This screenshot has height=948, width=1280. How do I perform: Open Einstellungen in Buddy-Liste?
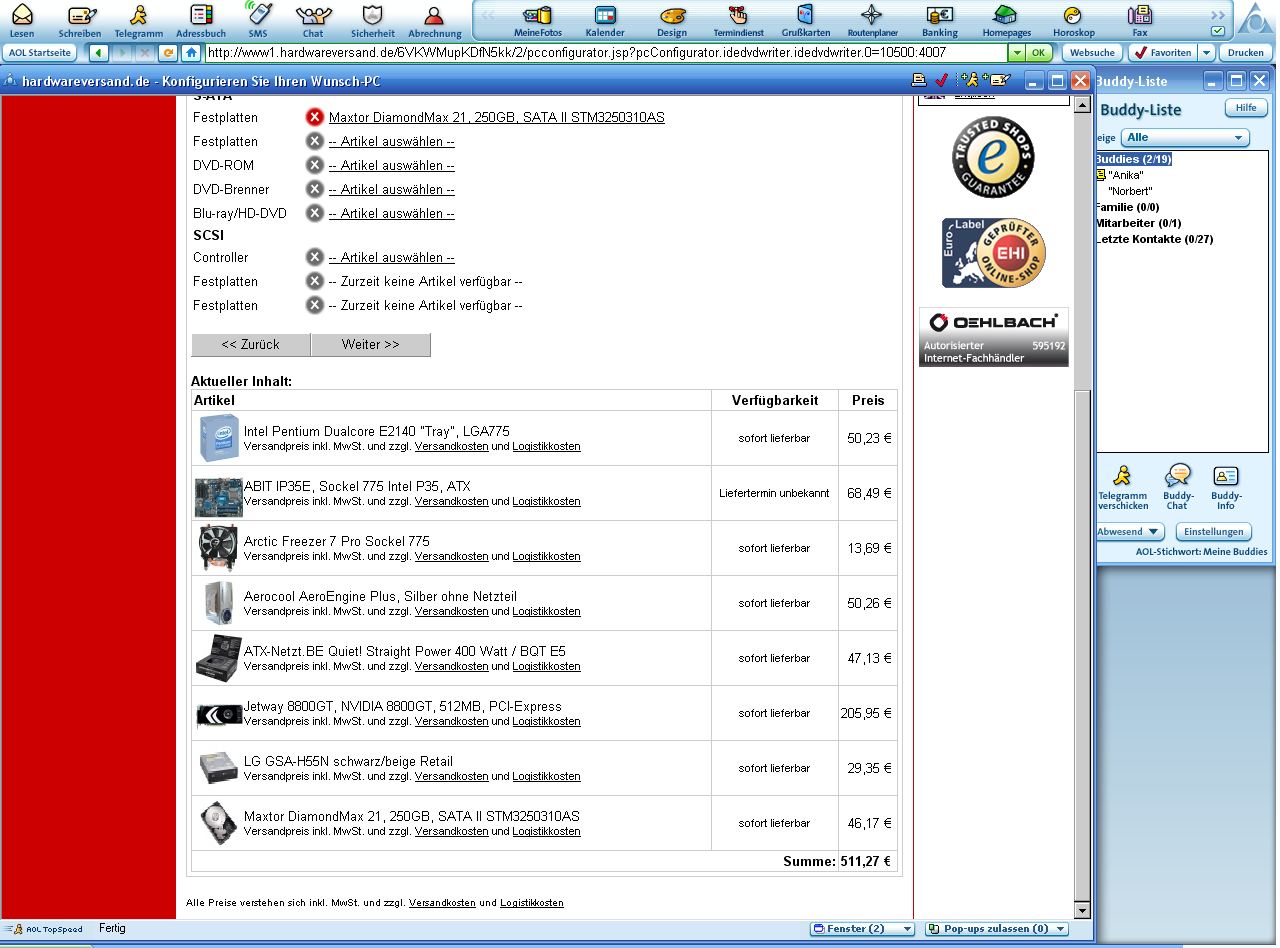[x=1214, y=532]
